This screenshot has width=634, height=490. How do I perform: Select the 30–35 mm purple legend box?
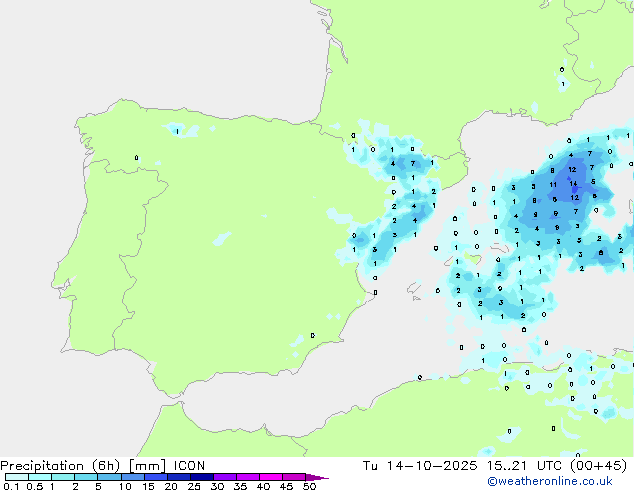(x=224, y=477)
